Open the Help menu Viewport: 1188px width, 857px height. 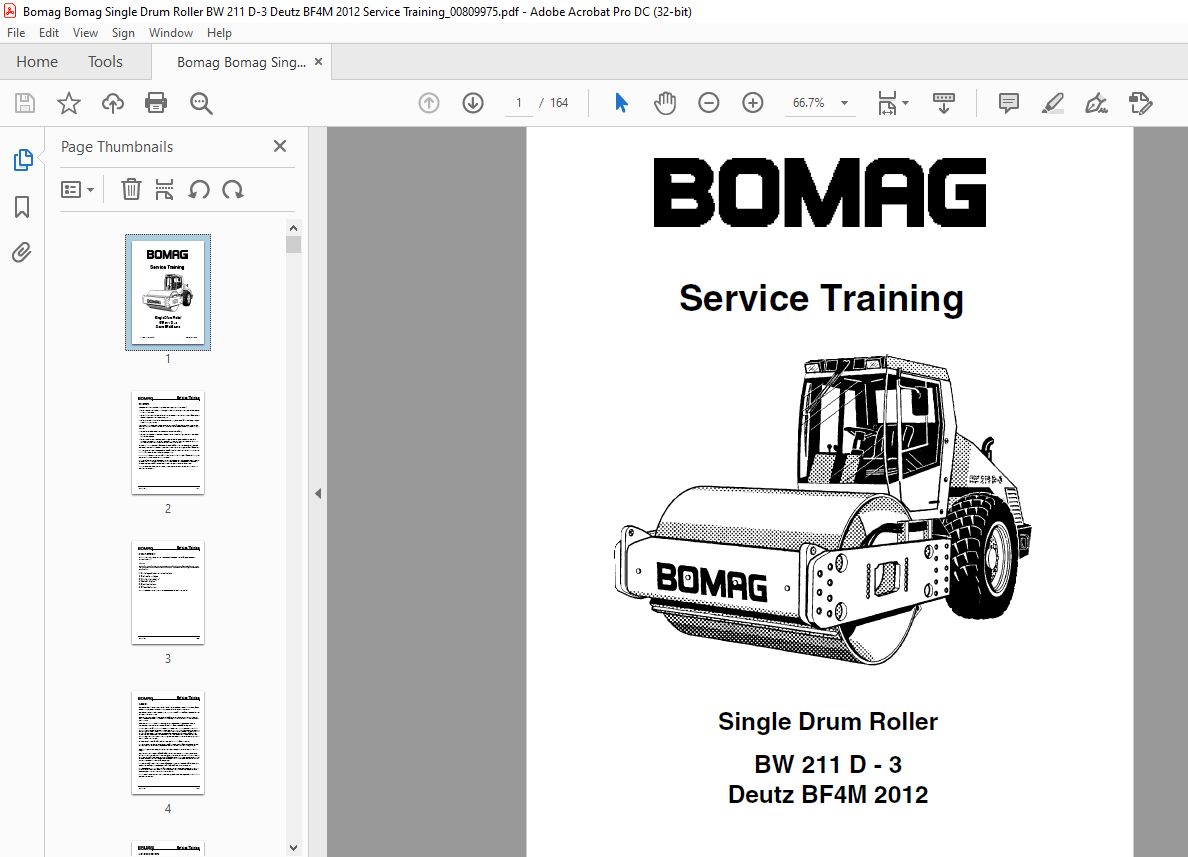[219, 33]
